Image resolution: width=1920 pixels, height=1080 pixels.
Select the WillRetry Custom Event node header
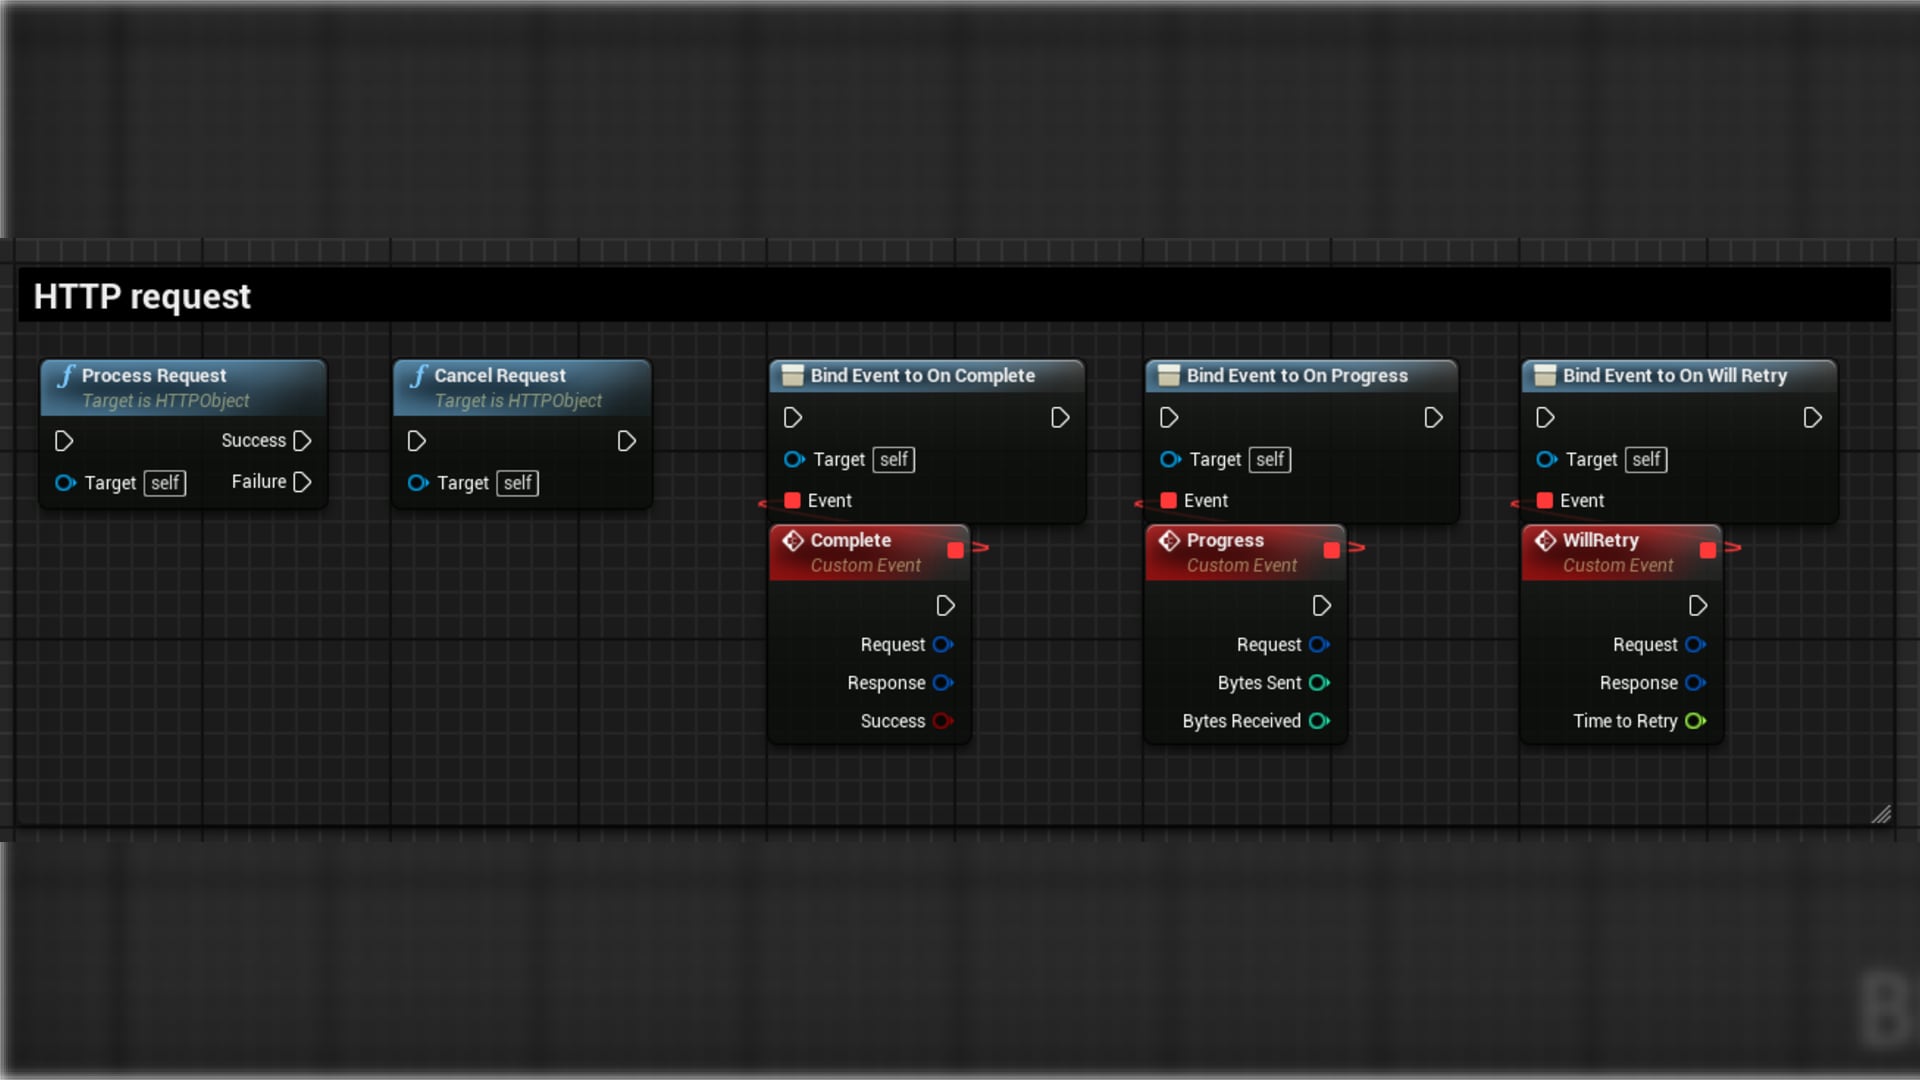tap(1600, 541)
